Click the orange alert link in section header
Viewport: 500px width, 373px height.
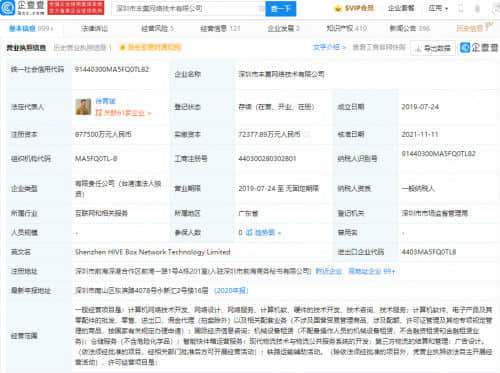pos(150,48)
